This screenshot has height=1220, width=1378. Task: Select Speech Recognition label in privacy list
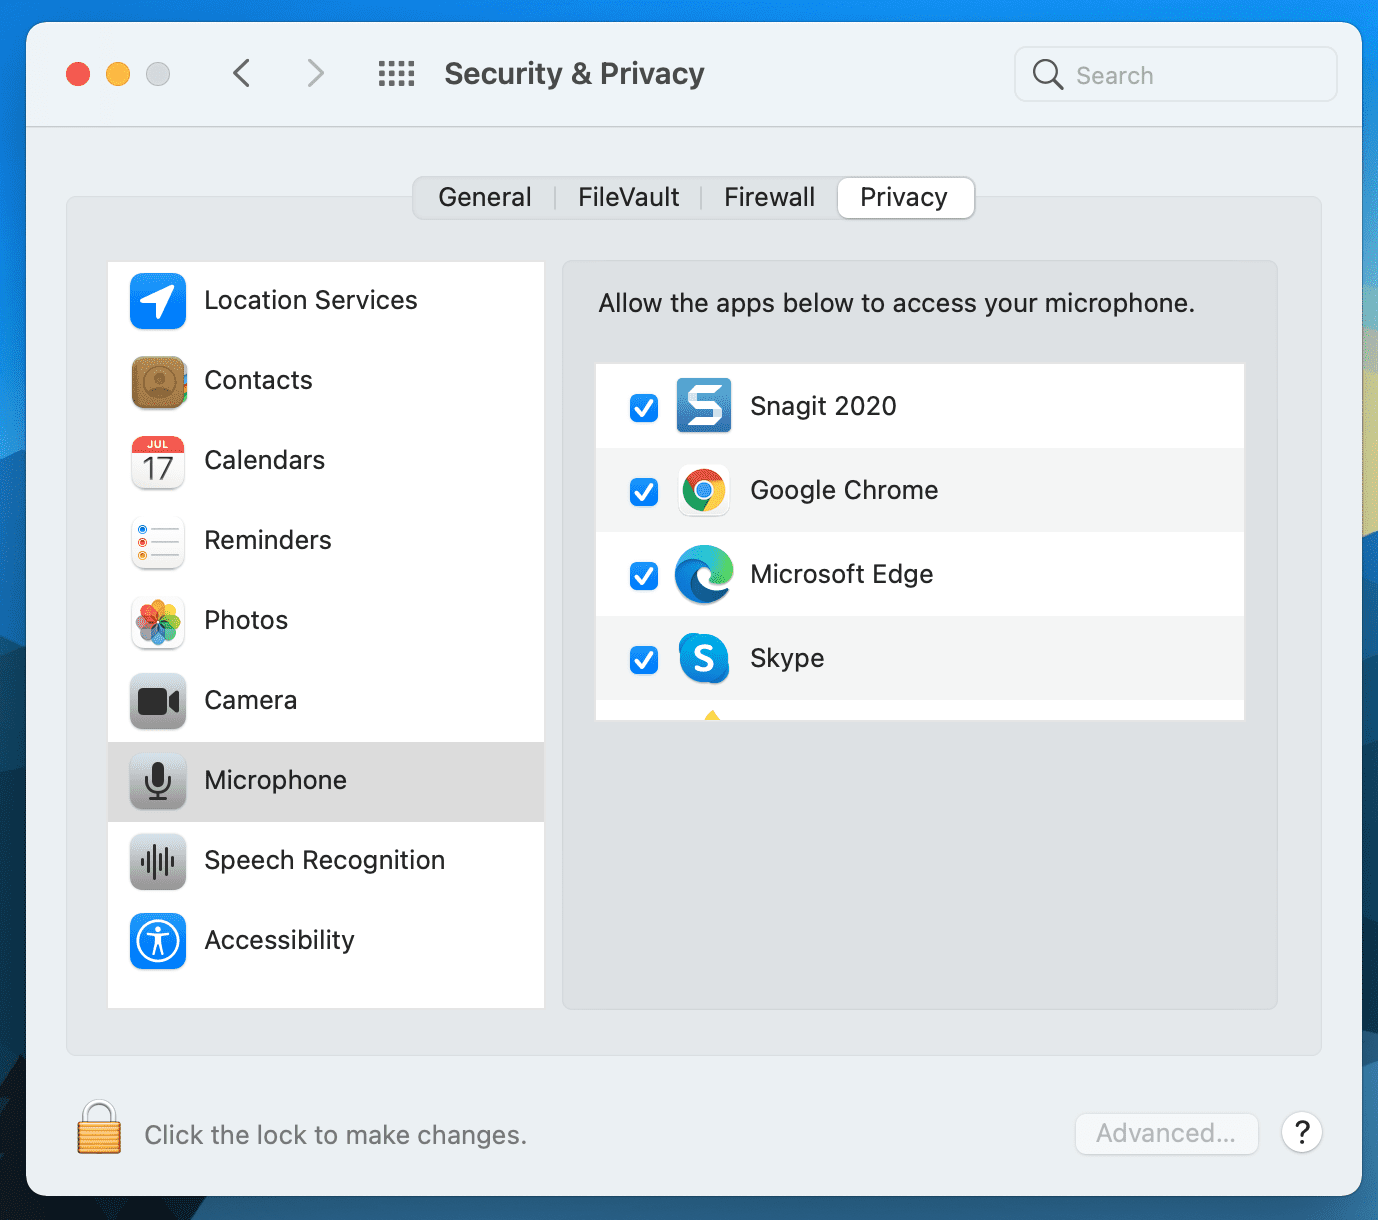pos(325,860)
